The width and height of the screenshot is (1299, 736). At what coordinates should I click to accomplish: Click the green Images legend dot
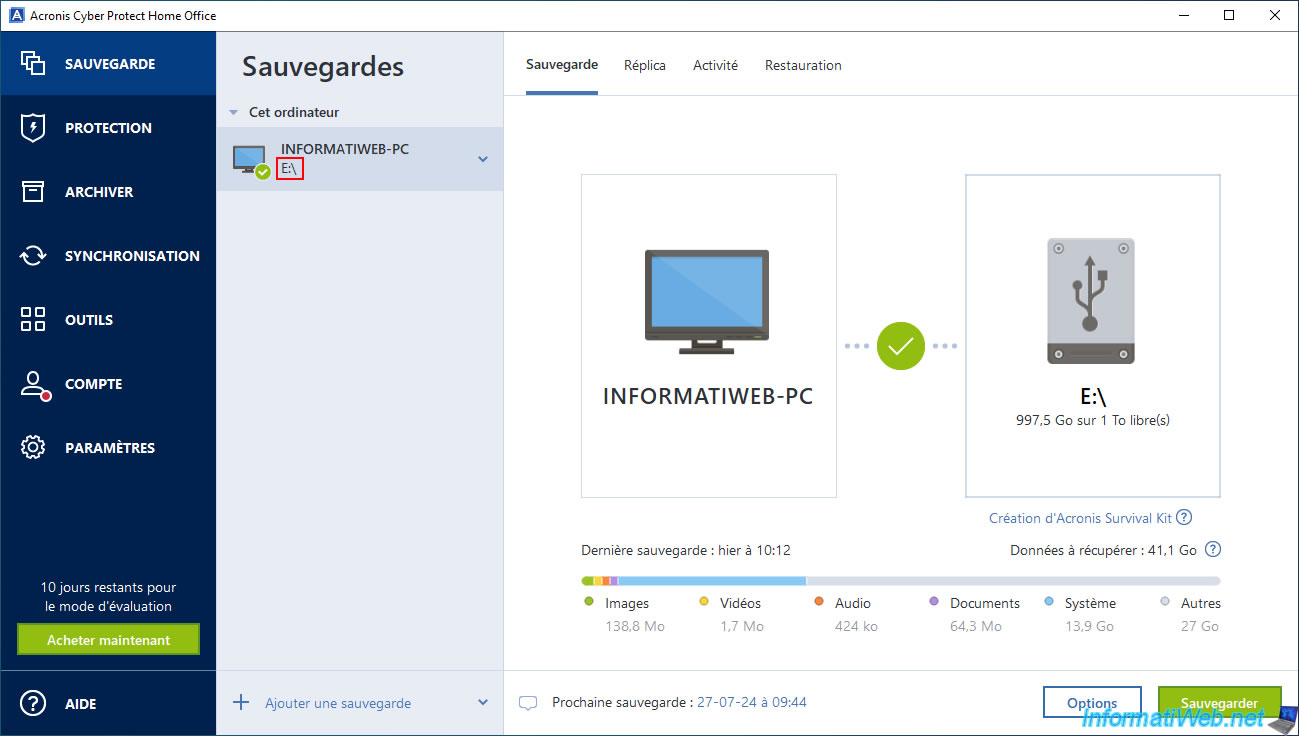588,602
